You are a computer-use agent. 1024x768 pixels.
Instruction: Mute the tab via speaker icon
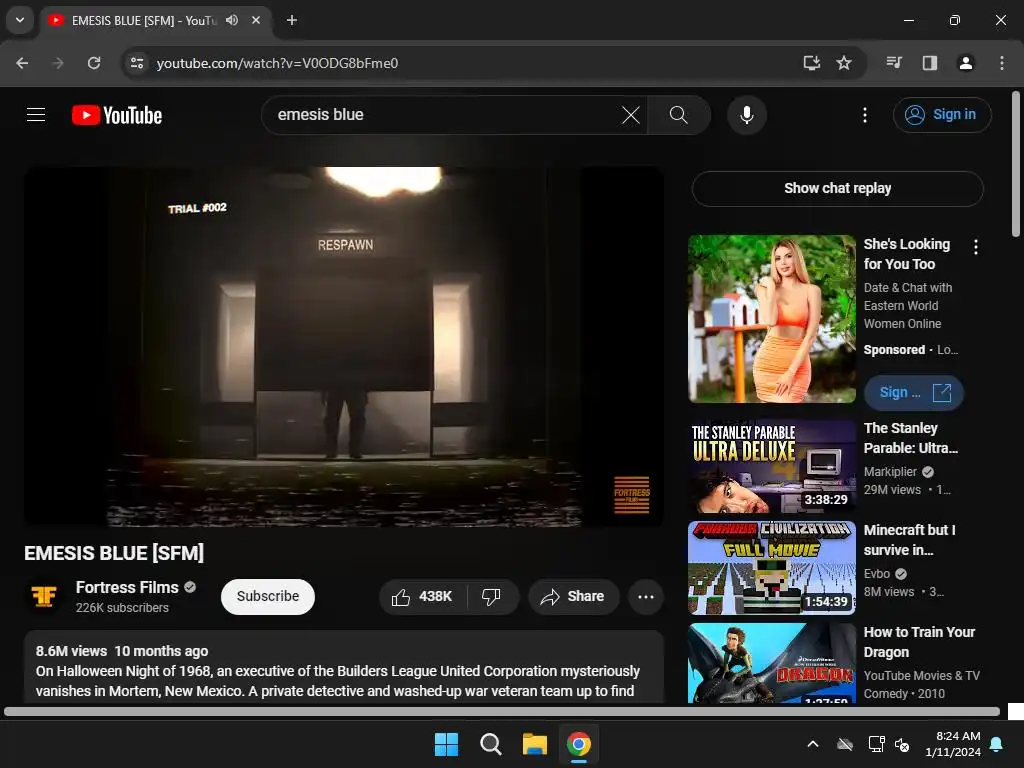click(x=232, y=20)
